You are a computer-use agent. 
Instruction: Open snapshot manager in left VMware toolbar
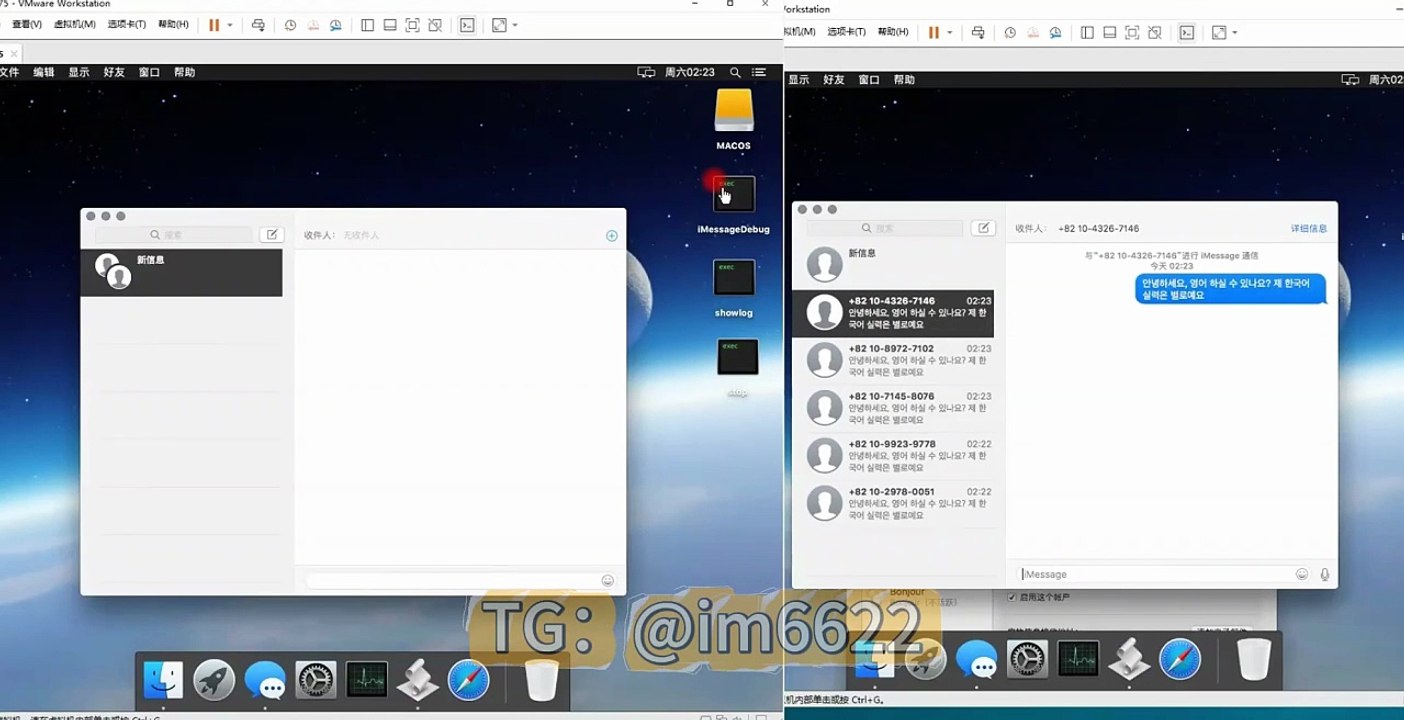(335, 25)
